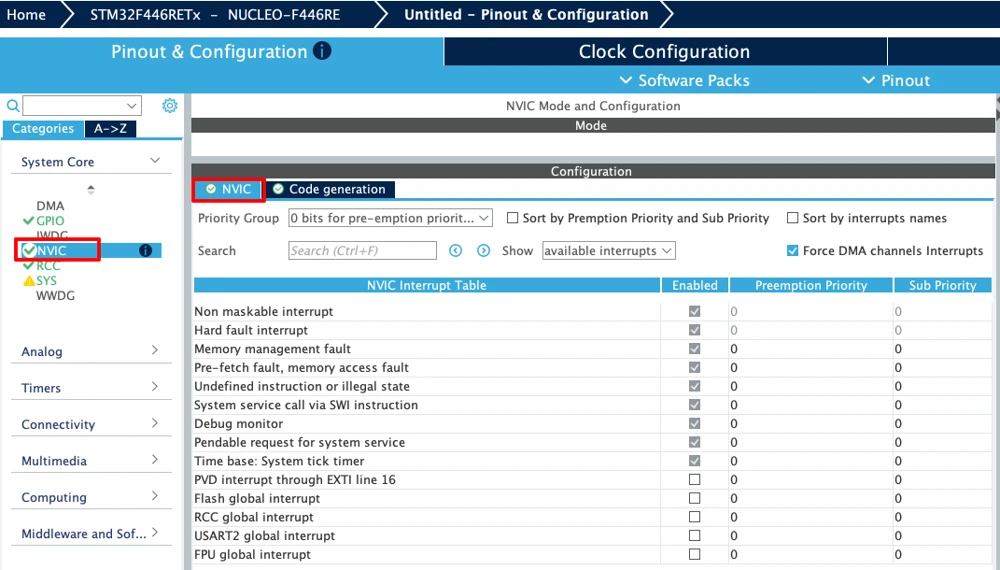1000x570 pixels.
Task: Click STM32F446RETx NUCLEO-F446RE breadcrumb
Action: (x=215, y=15)
